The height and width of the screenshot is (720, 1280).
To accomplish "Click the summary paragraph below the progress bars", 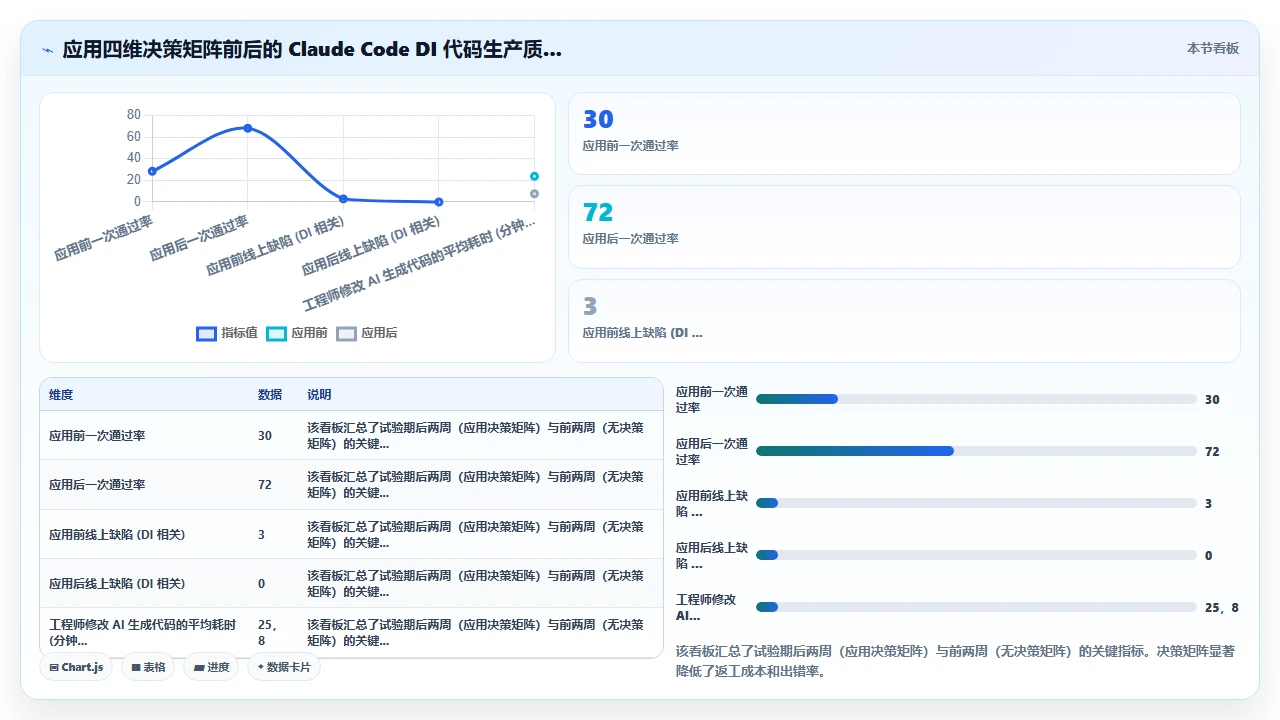I will click(956, 661).
